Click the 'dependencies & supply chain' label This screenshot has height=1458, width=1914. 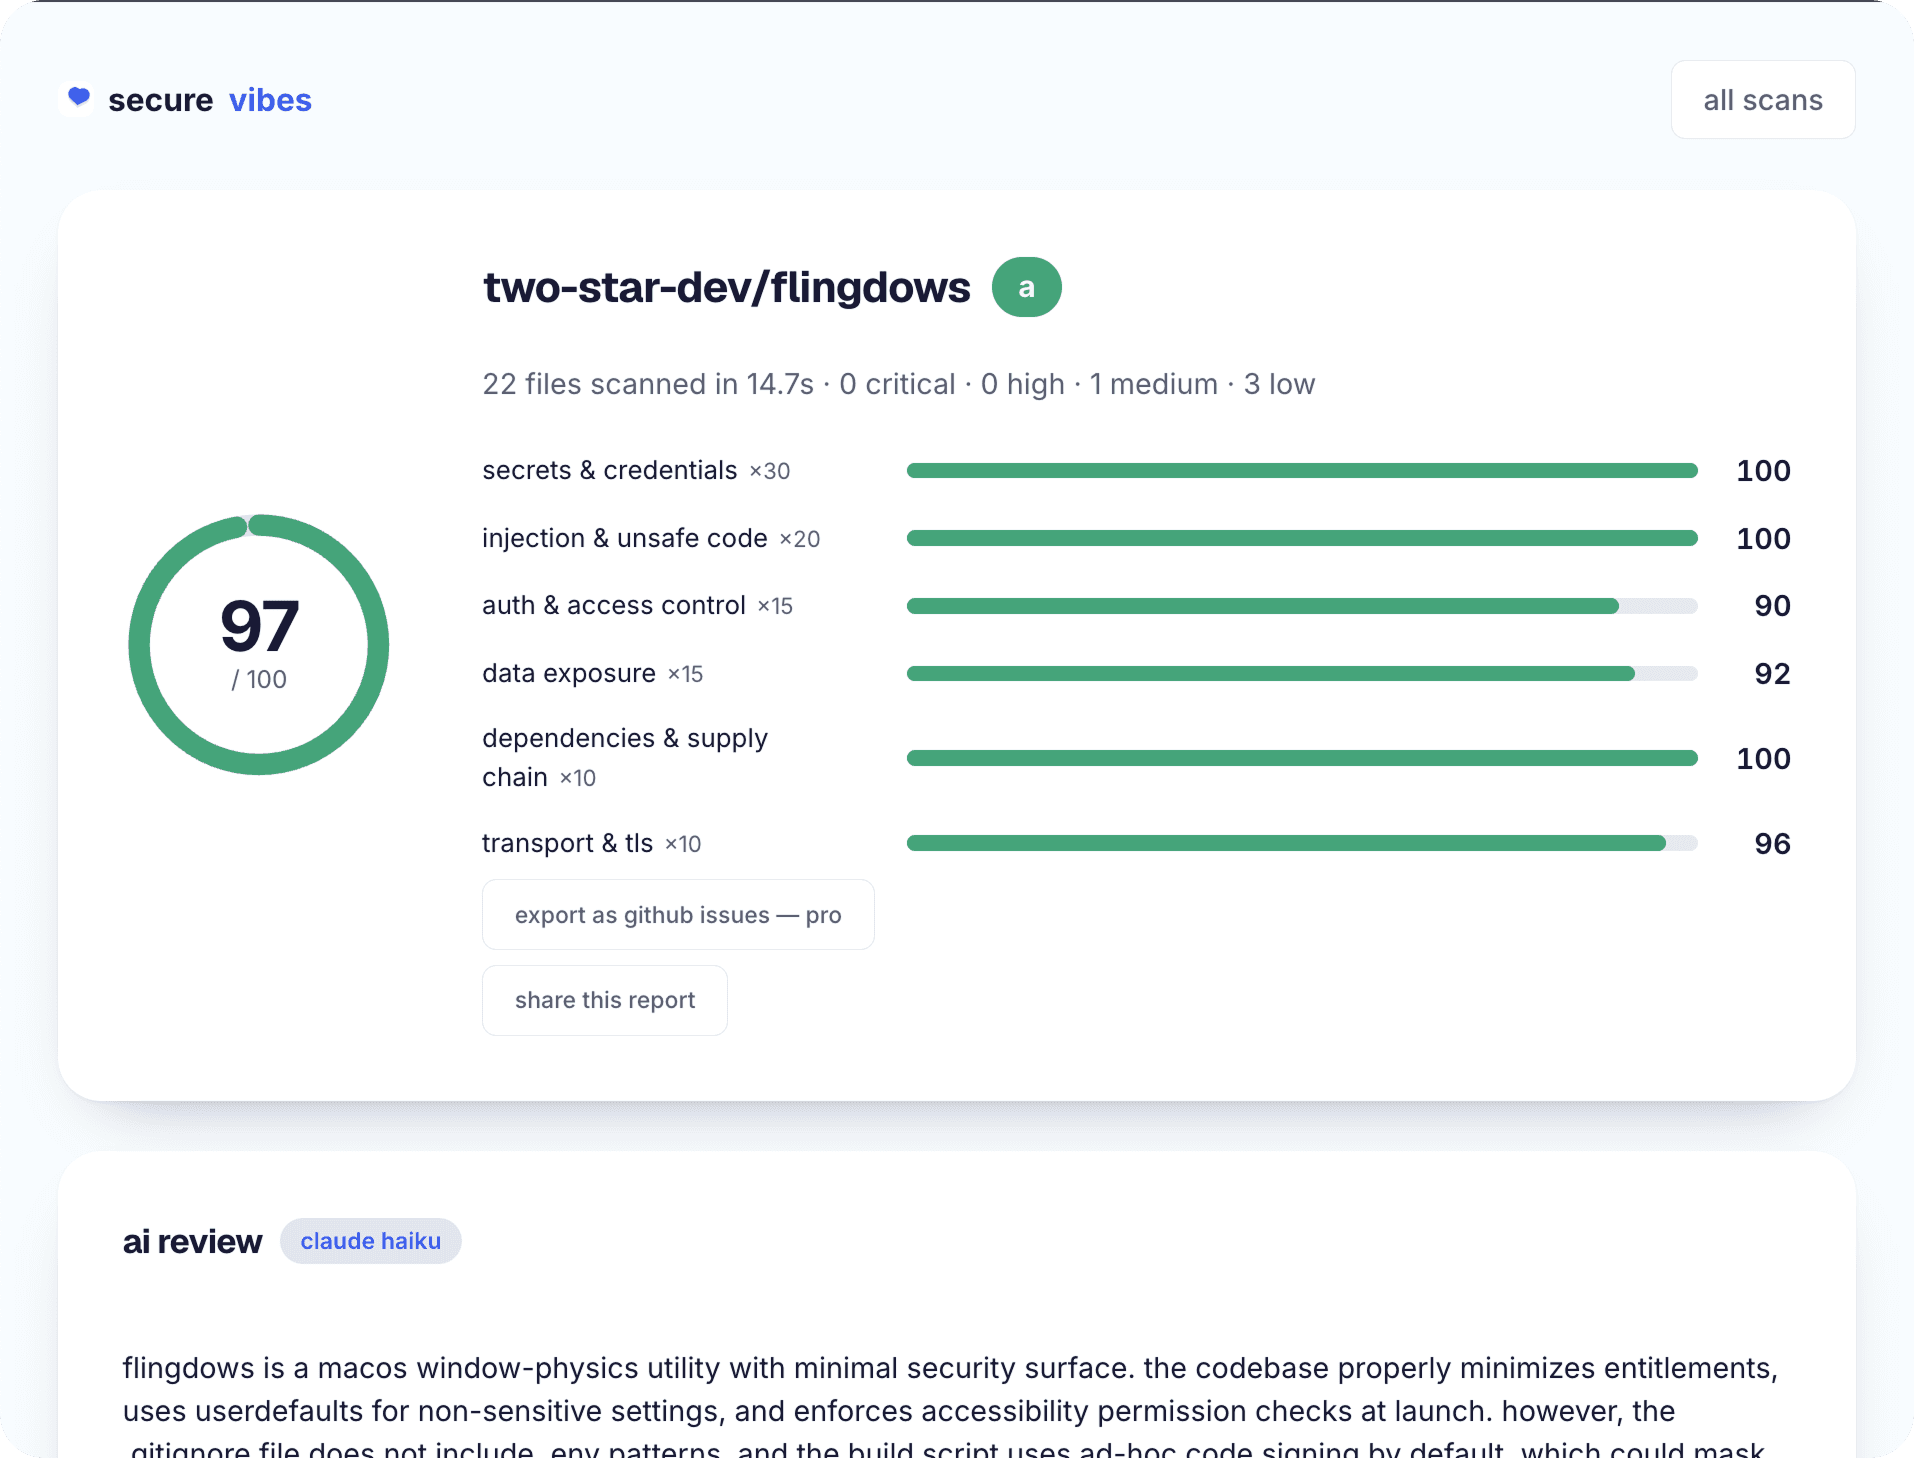point(625,758)
